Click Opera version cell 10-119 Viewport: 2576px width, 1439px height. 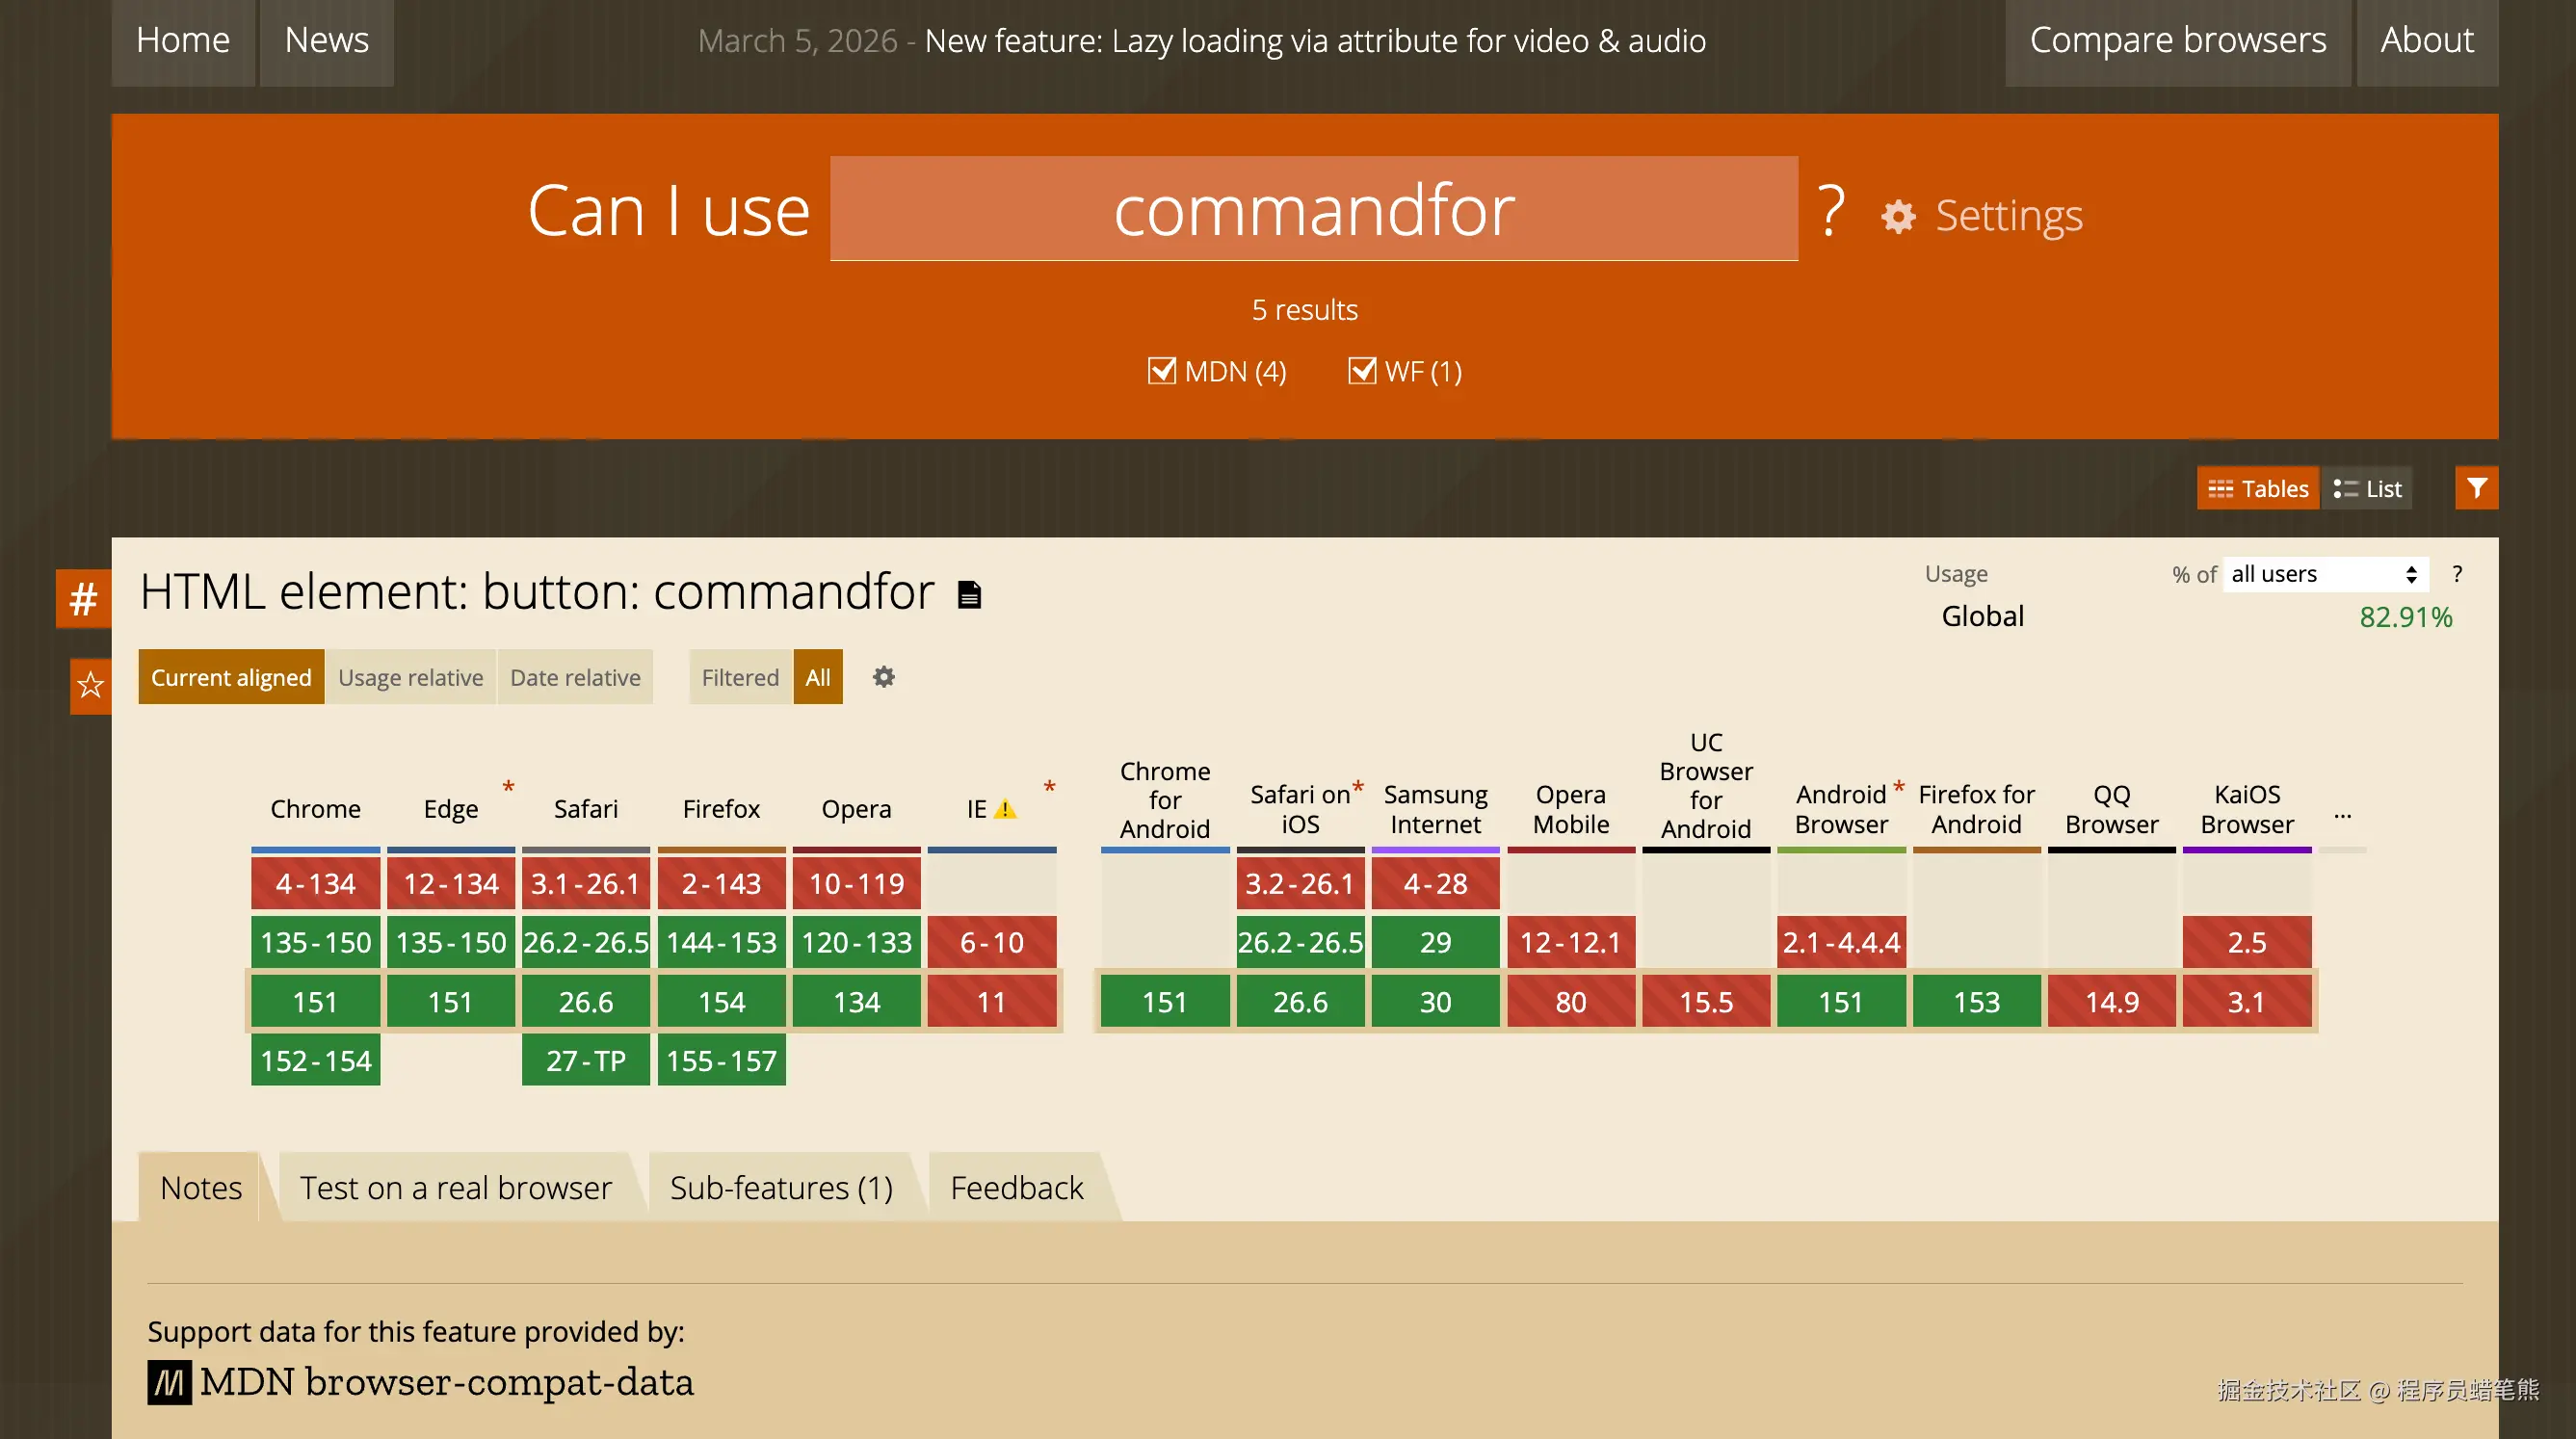[857, 884]
